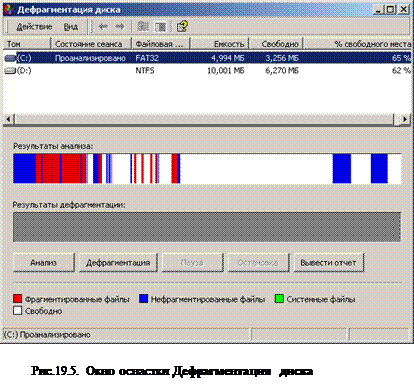This screenshot has height=386, width=414.
Task: Click the 62 % free space value
Action: [401, 71]
